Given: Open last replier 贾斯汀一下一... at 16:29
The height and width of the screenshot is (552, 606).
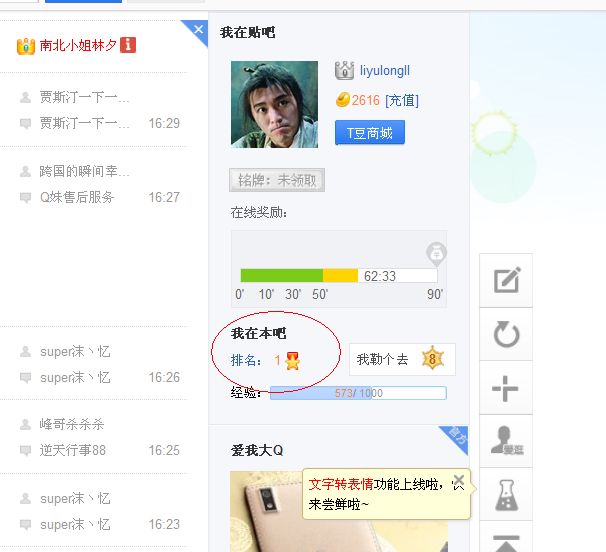Looking at the screenshot, I should click(84, 123).
